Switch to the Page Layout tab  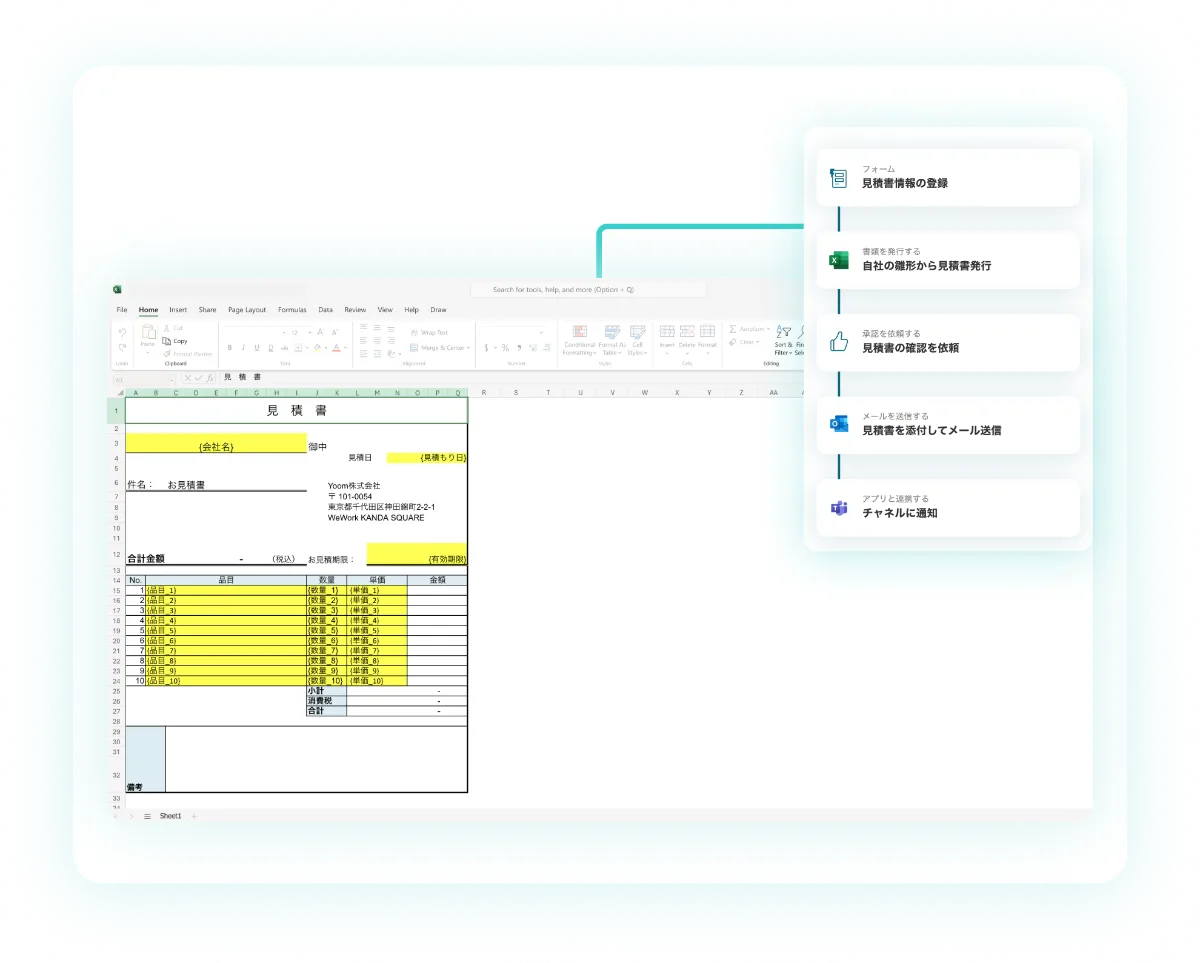247,310
